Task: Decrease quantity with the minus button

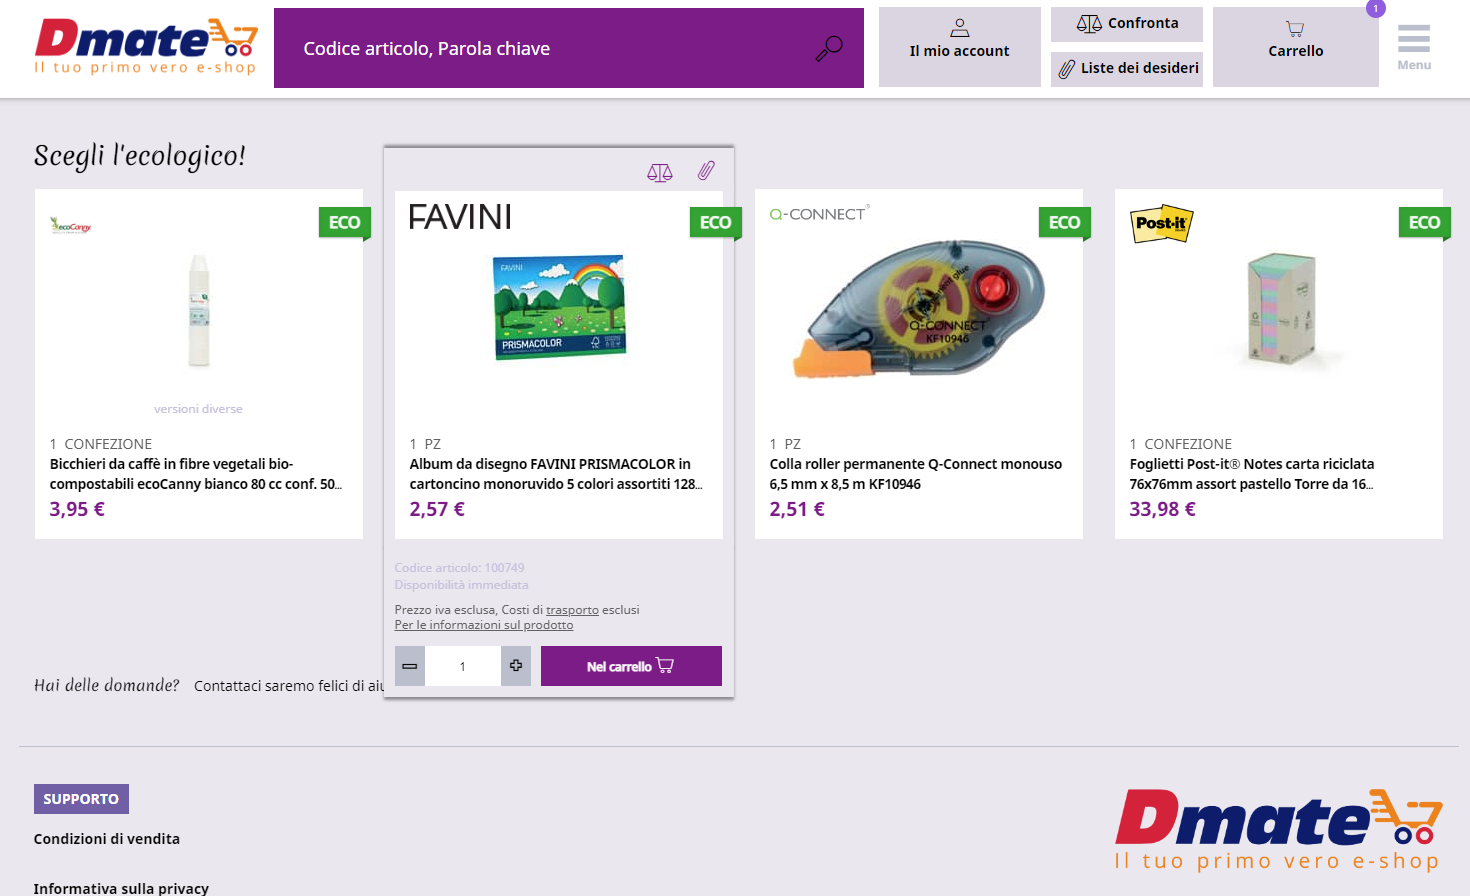Action: 410,666
